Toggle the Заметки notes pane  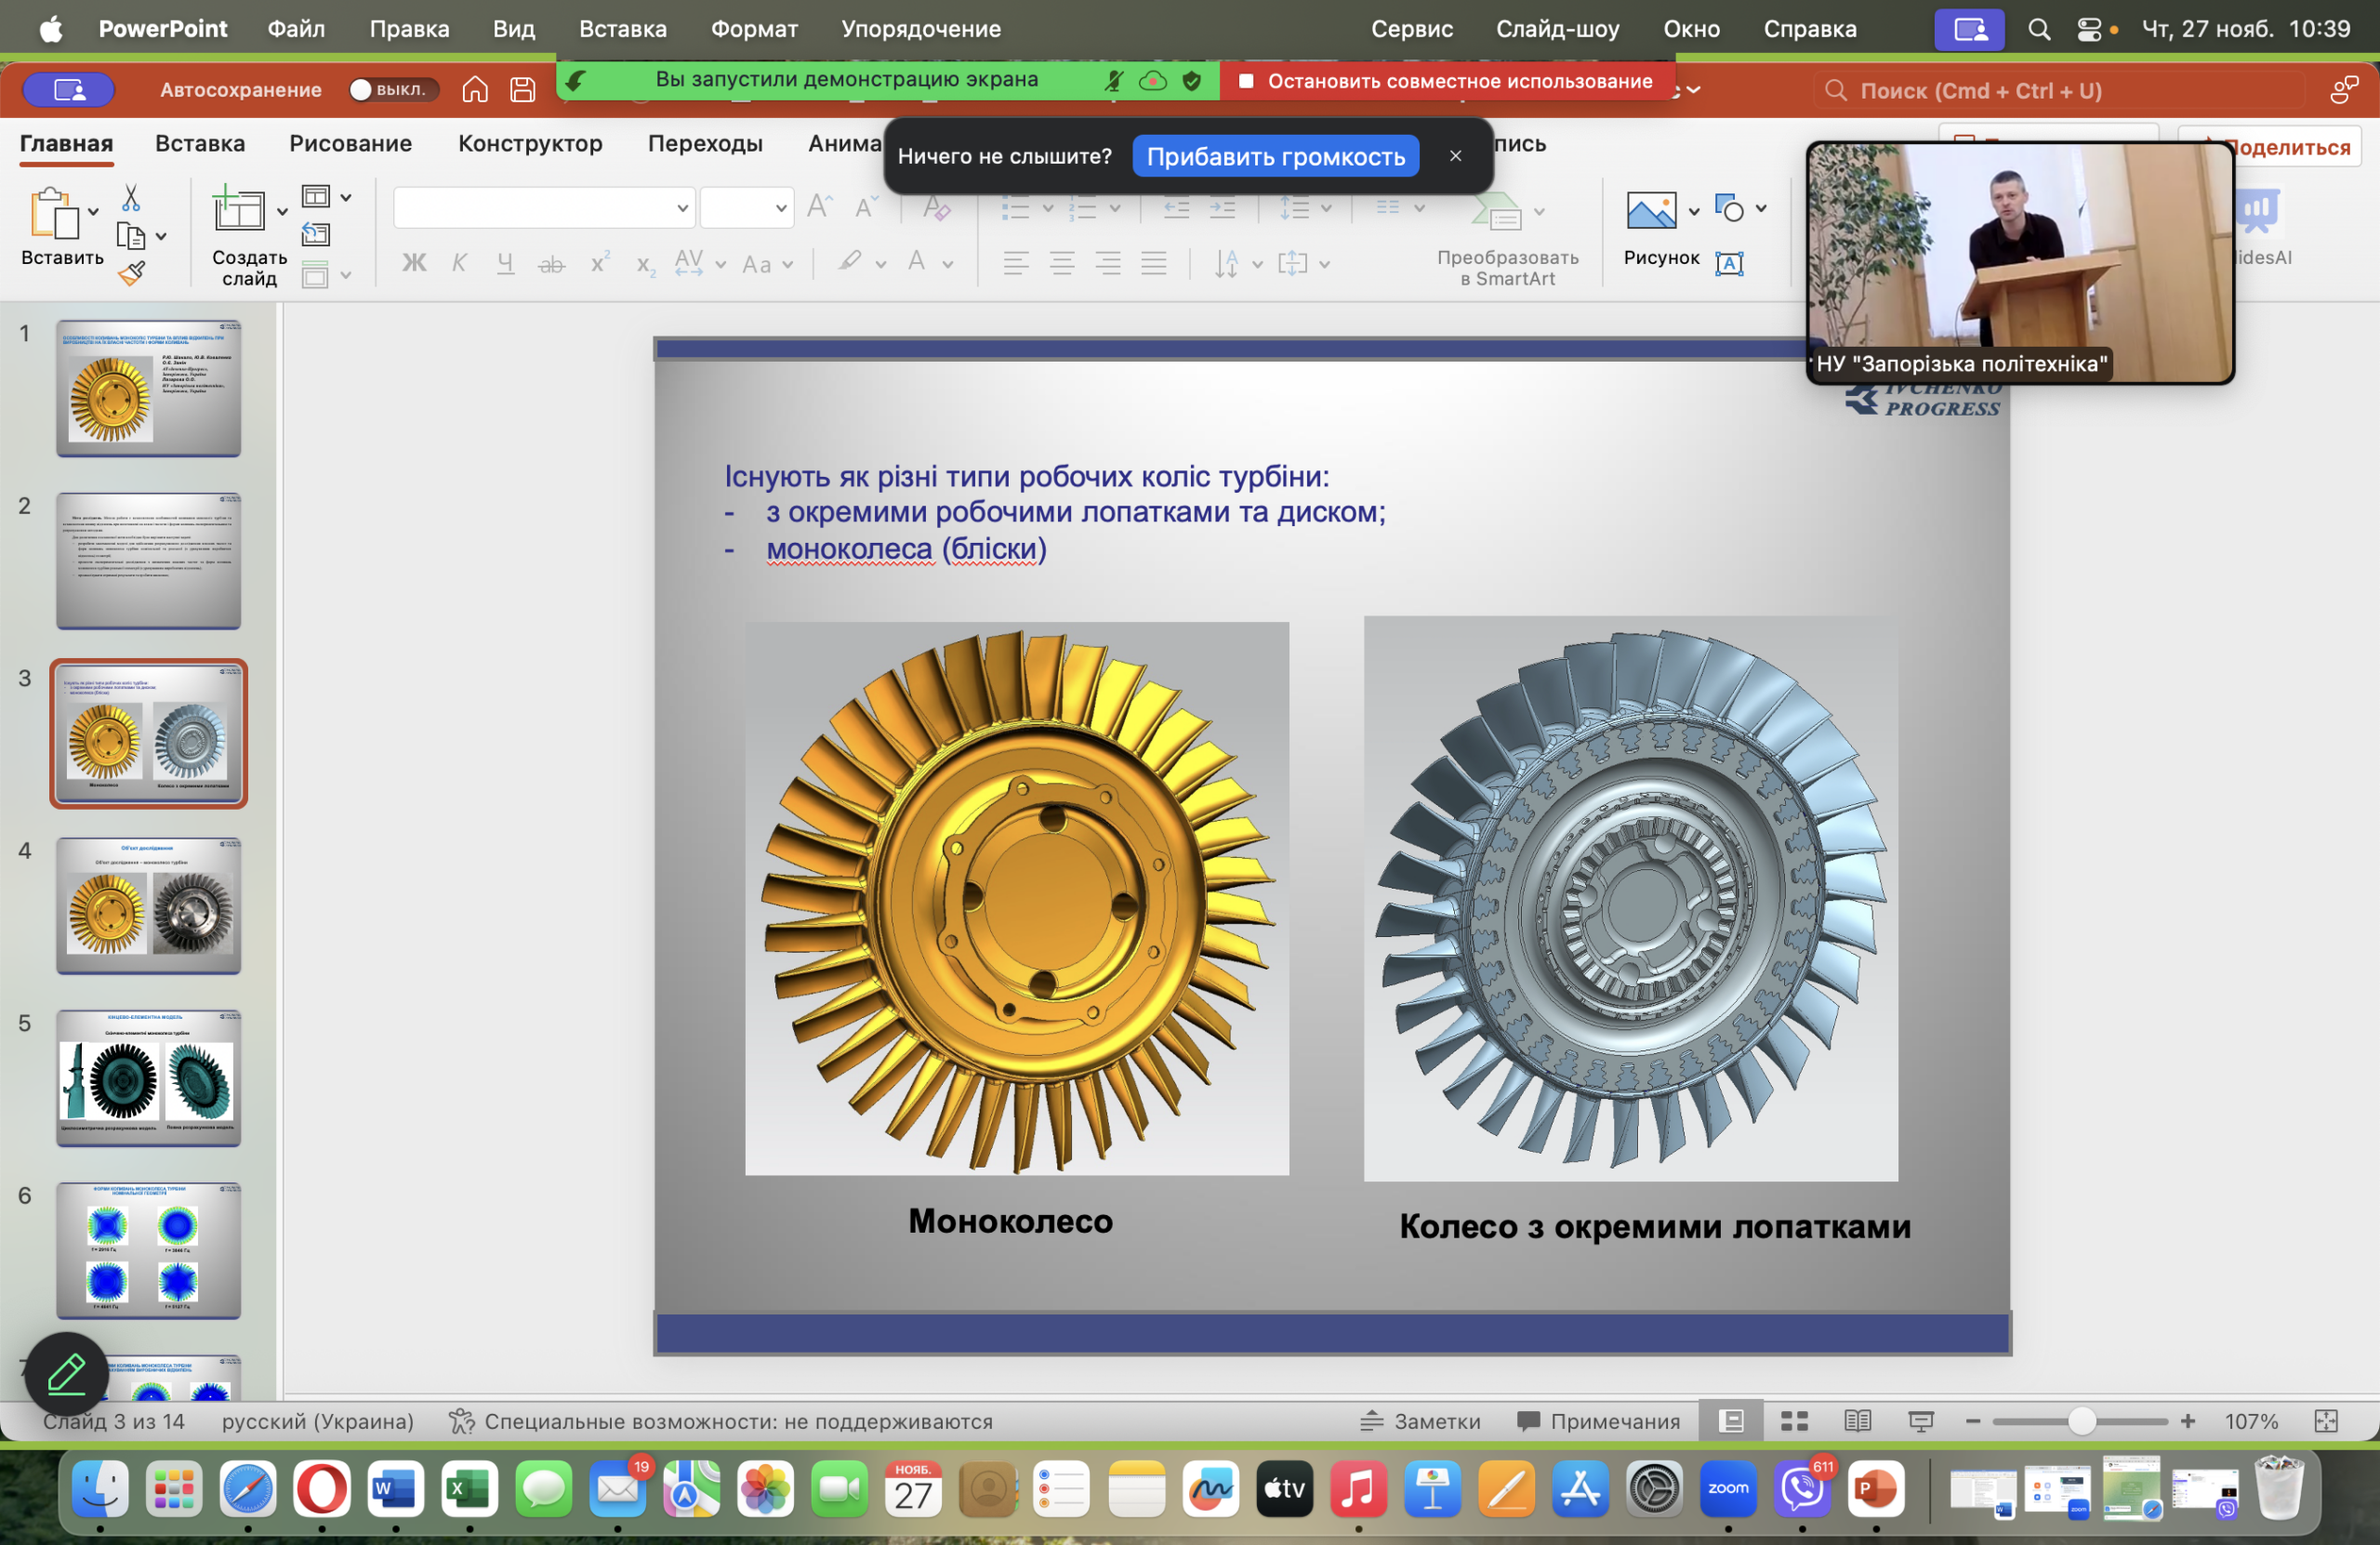pos(1420,1421)
